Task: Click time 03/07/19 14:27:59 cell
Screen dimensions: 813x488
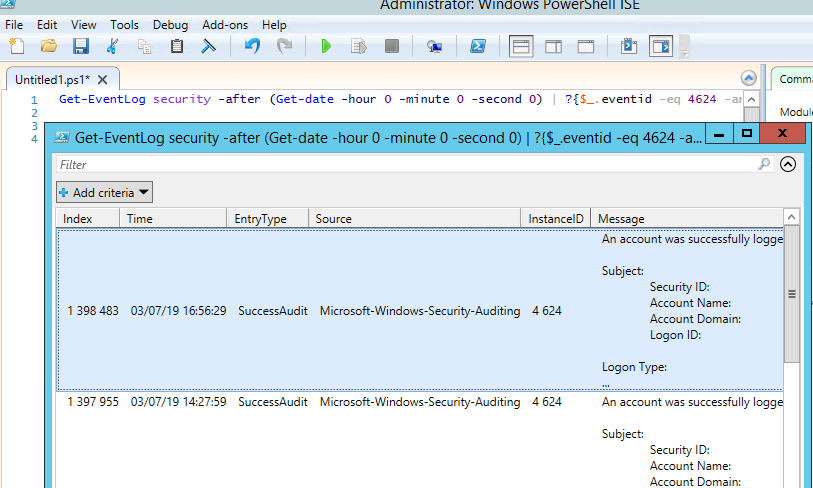Action: tap(178, 402)
